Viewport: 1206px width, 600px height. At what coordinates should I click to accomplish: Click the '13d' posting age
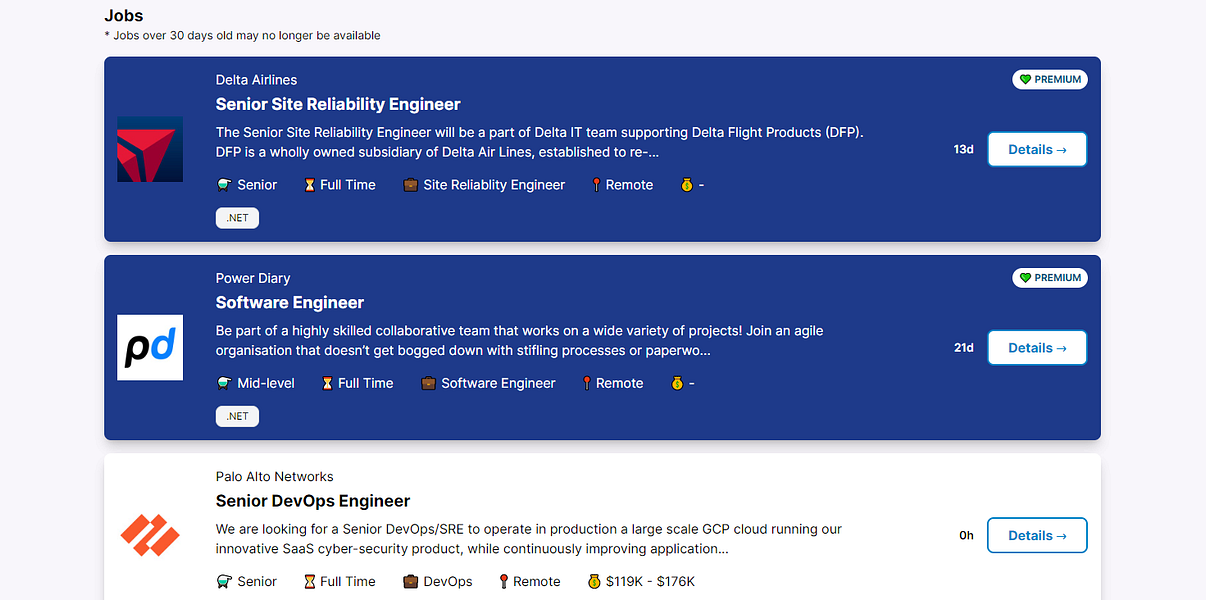(963, 149)
